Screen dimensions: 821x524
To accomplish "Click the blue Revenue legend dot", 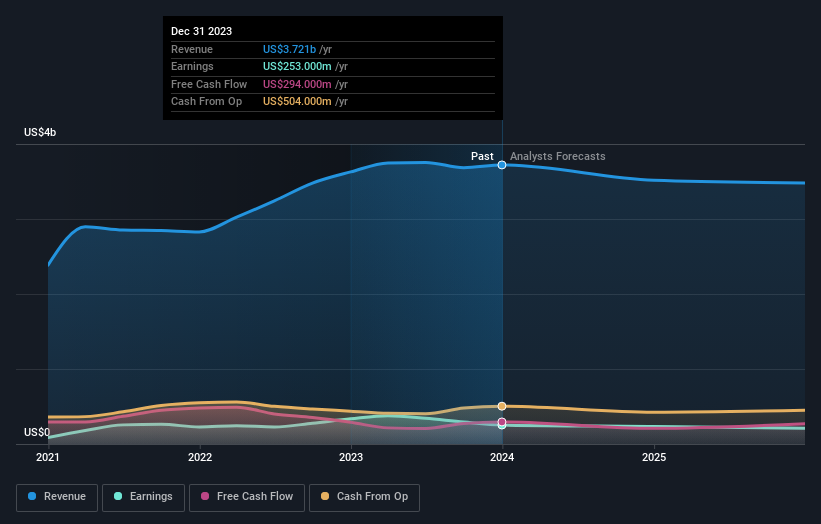I will click(x=32, y=496).
